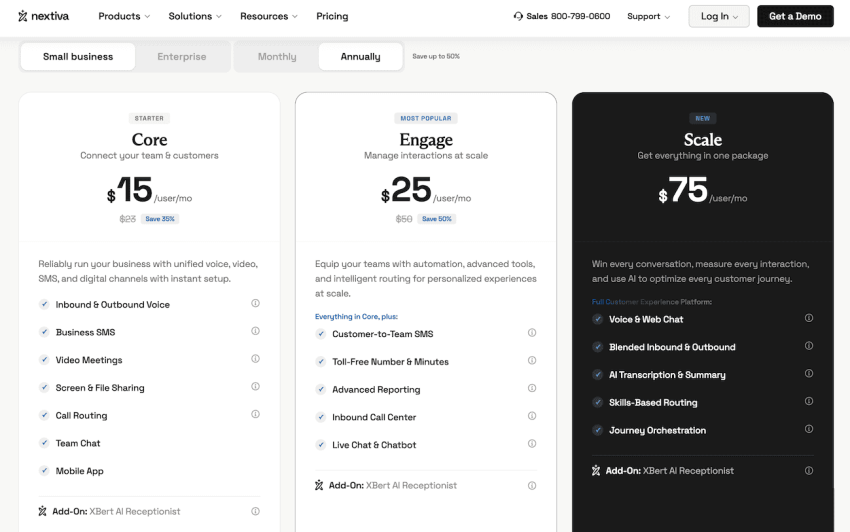Show info for Voice & Web Chat
This screenshot has height=532, width=850.
tap(809, 318)
